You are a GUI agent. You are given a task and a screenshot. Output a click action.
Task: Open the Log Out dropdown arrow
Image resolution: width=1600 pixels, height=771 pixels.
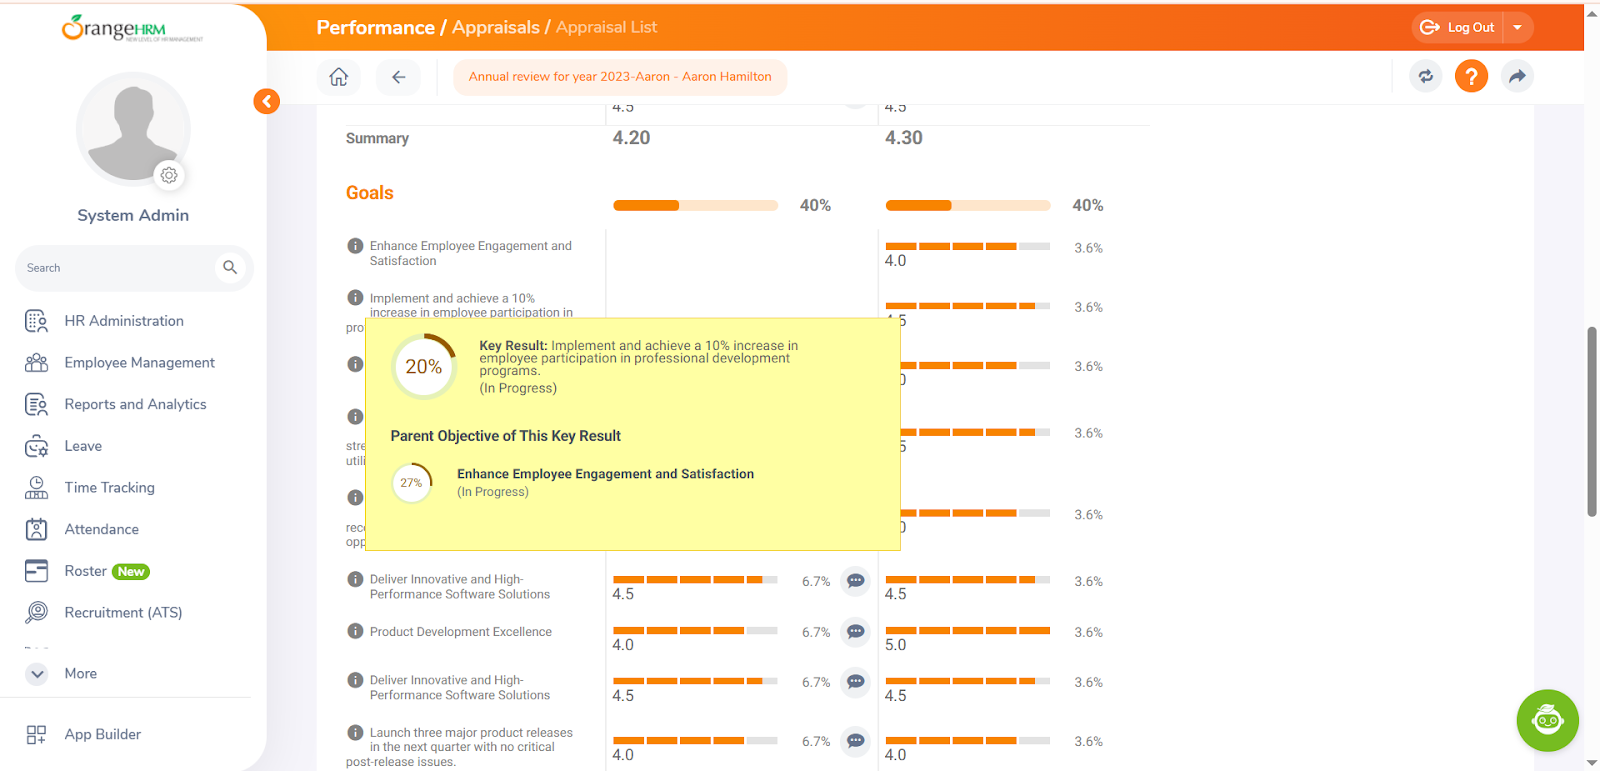(x=1517, y=28)
